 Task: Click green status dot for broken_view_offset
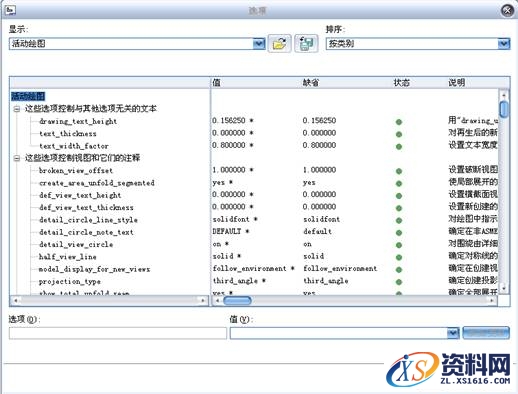pos(398,171)
